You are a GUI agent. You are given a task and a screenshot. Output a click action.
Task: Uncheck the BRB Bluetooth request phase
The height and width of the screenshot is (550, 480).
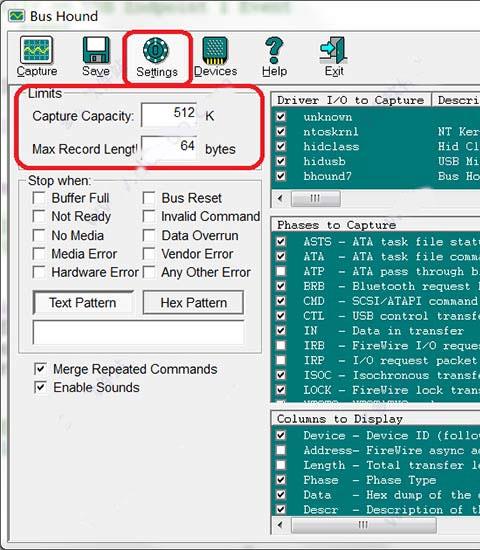click(x=281, y=286)
